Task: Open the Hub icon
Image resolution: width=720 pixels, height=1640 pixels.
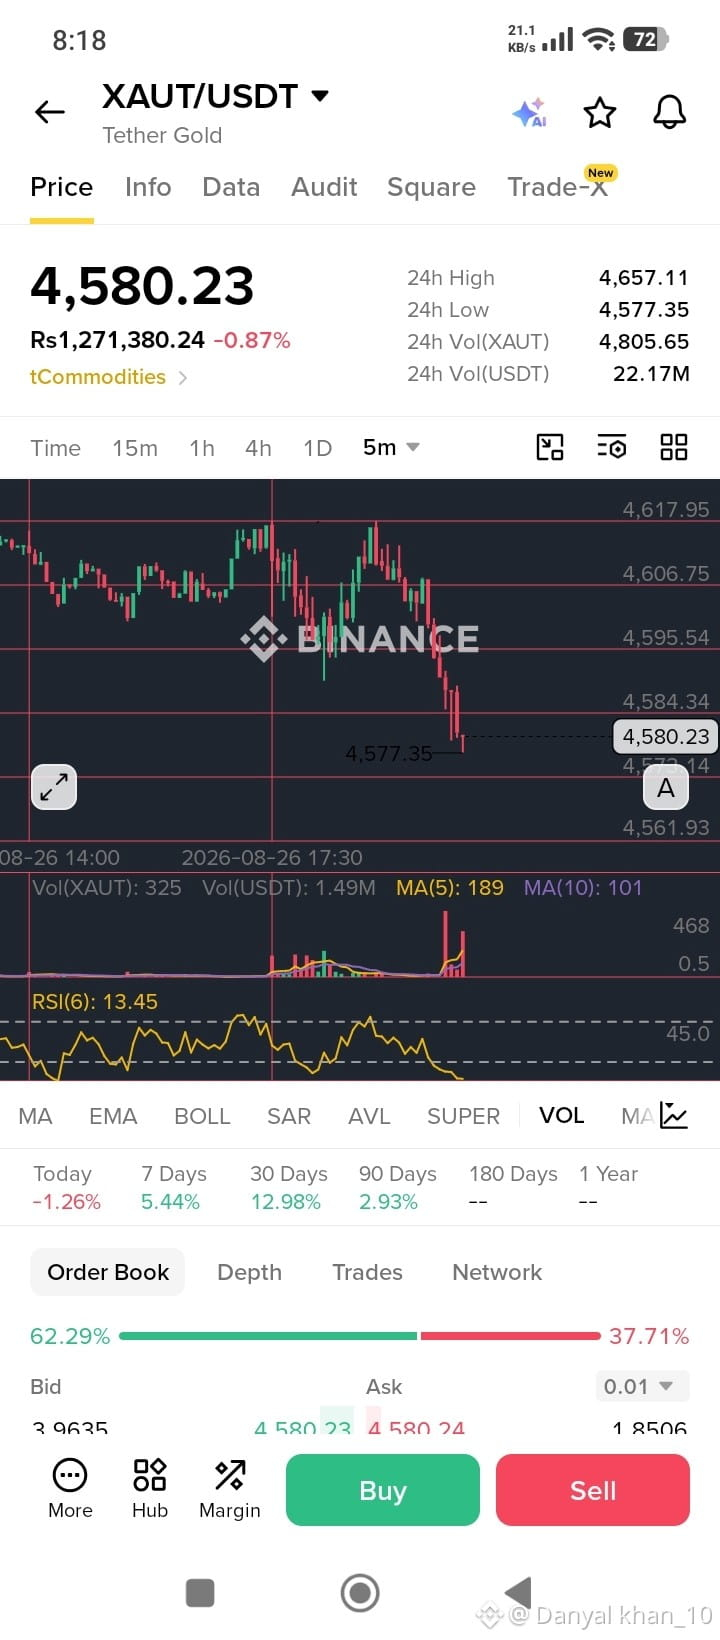Action: coord(150,1489)
